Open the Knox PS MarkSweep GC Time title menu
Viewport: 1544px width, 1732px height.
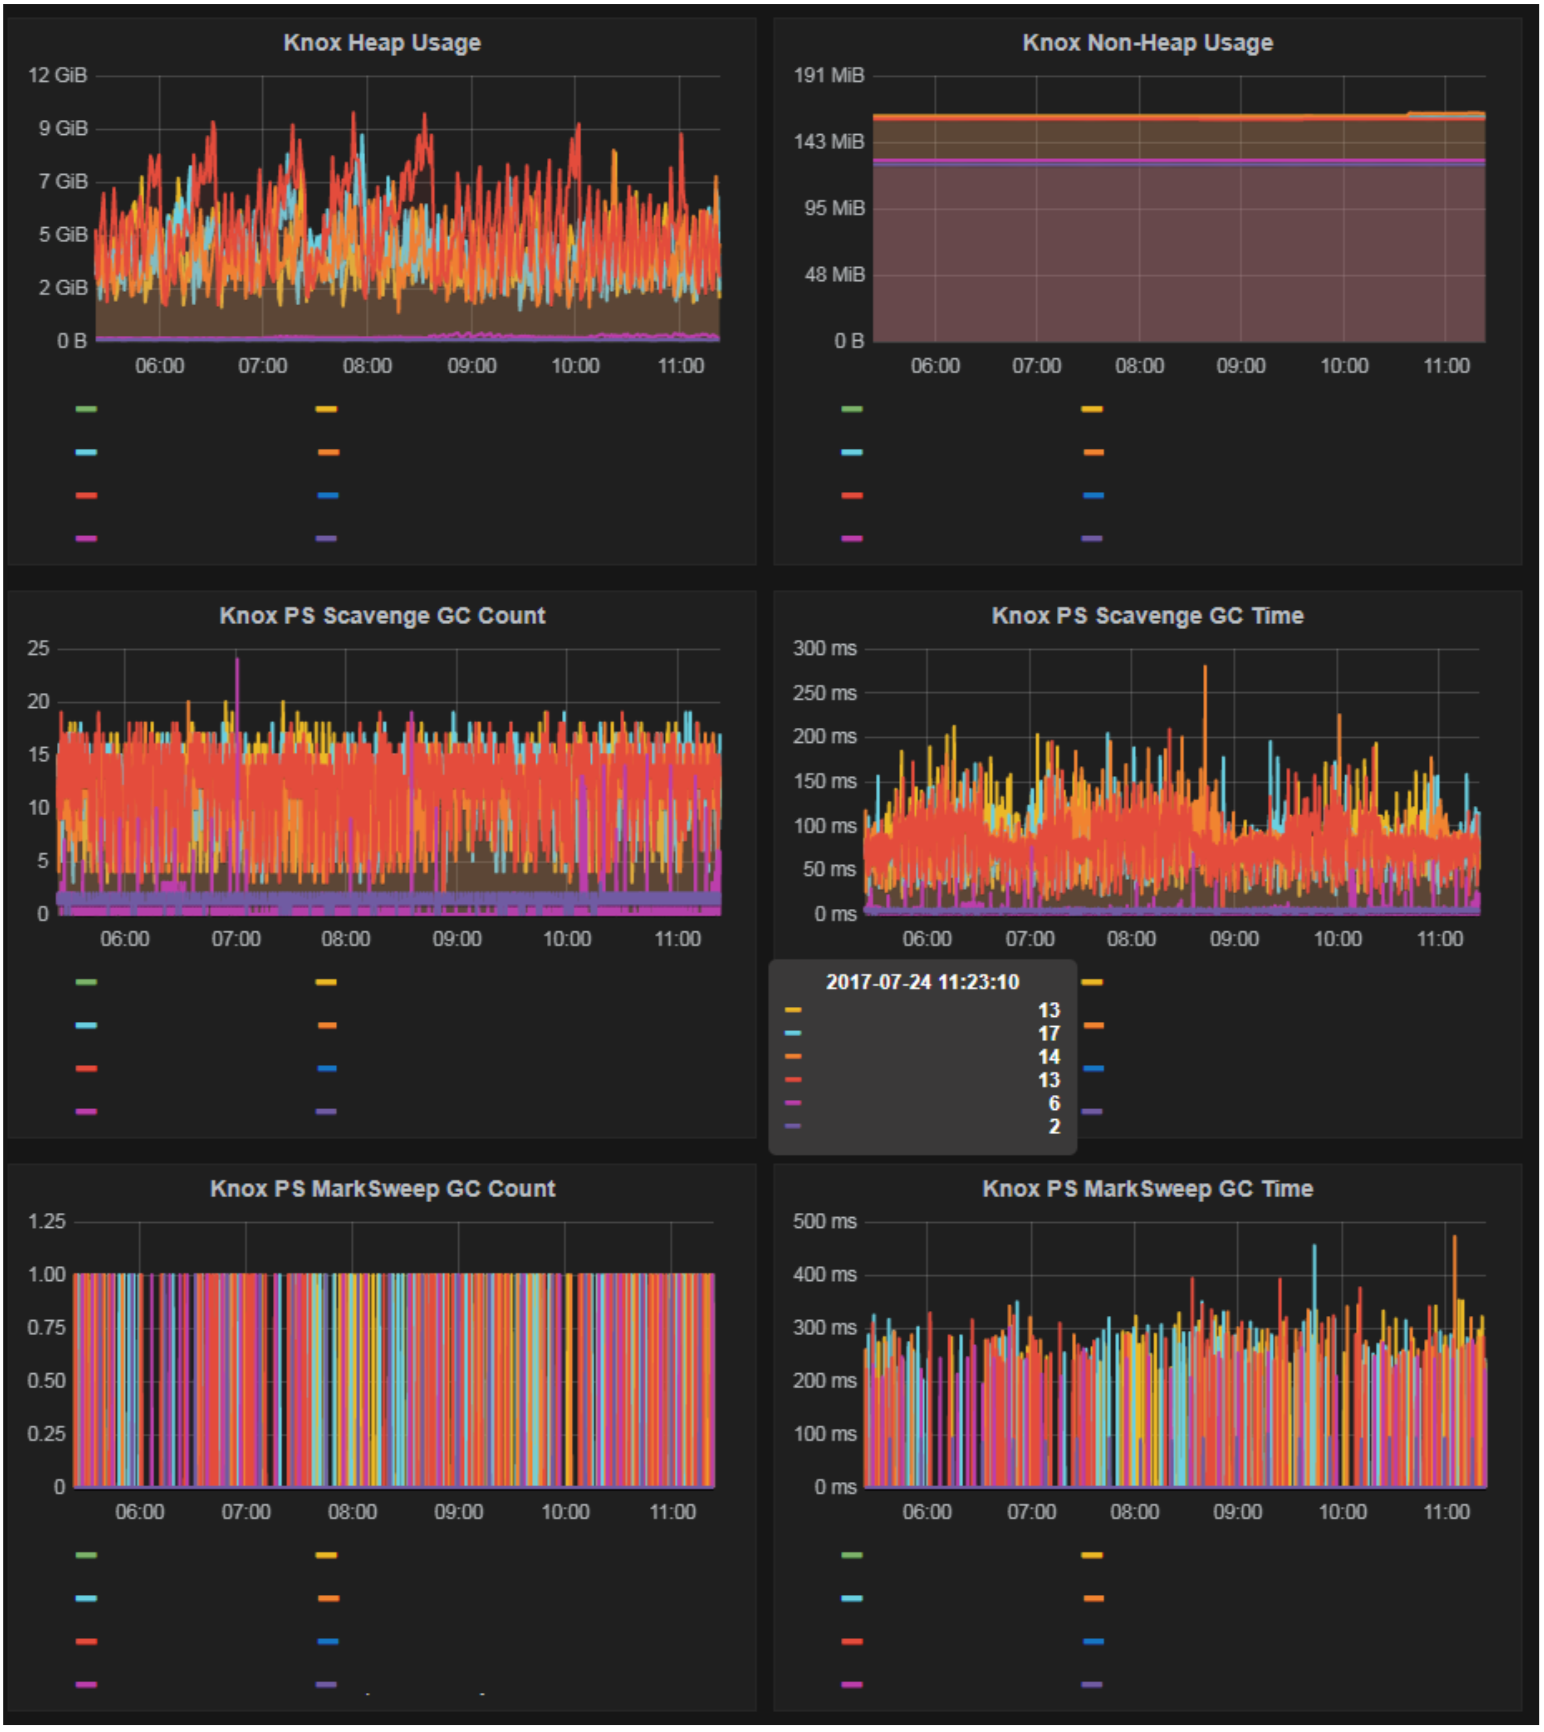tap(1147, 1189)
